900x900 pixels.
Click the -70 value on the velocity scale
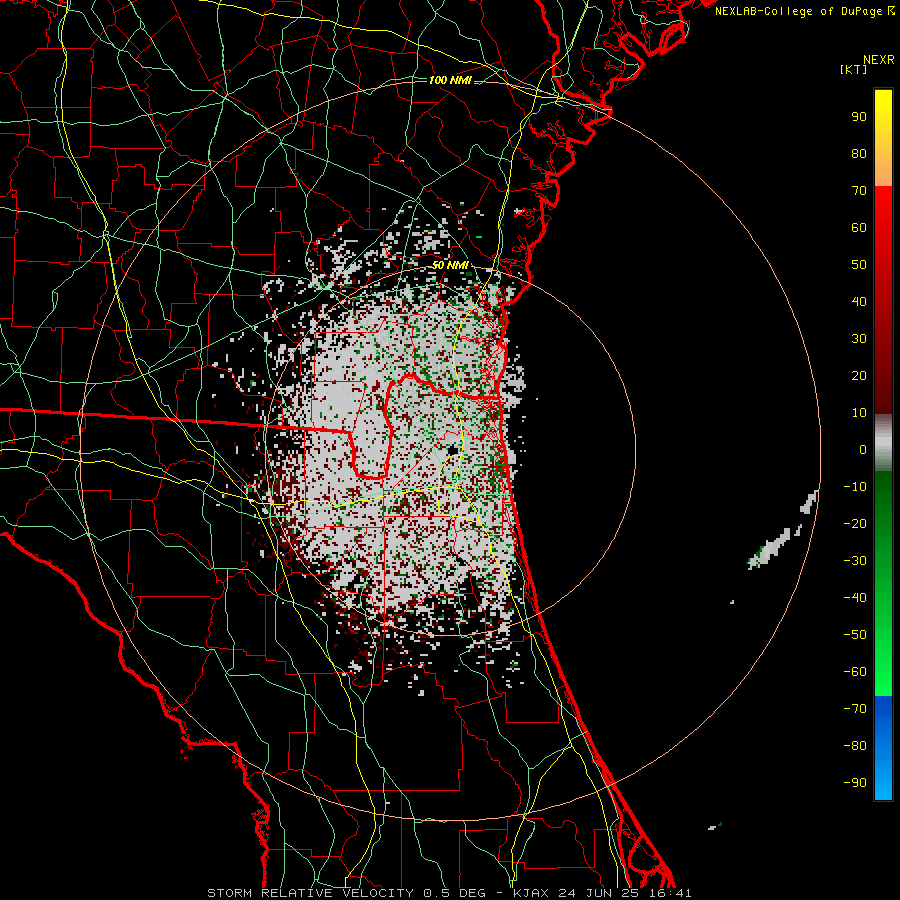[855, 709]
